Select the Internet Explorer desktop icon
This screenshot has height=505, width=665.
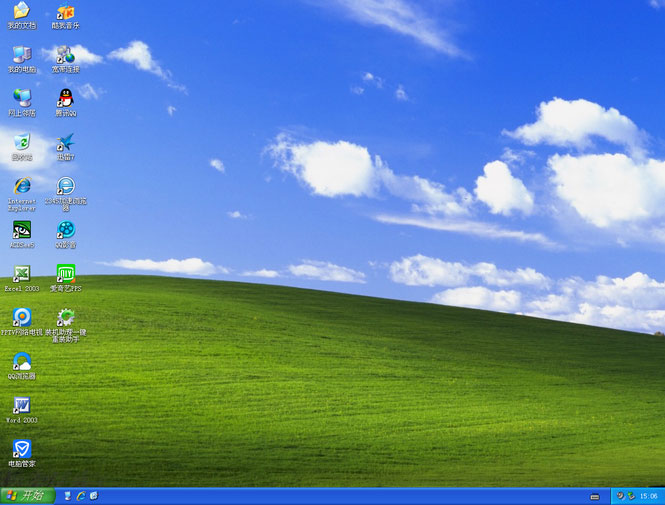tap(22, 194)
